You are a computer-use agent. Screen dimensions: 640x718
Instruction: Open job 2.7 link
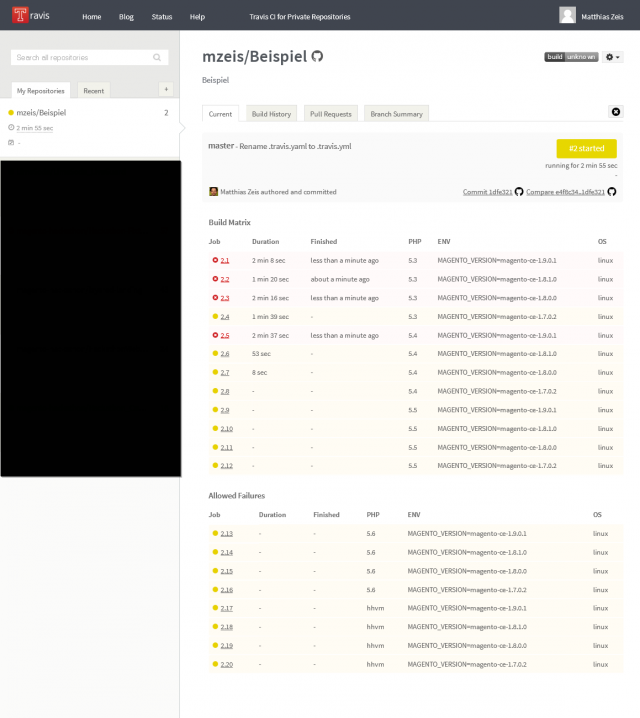(x=225, y=372)
